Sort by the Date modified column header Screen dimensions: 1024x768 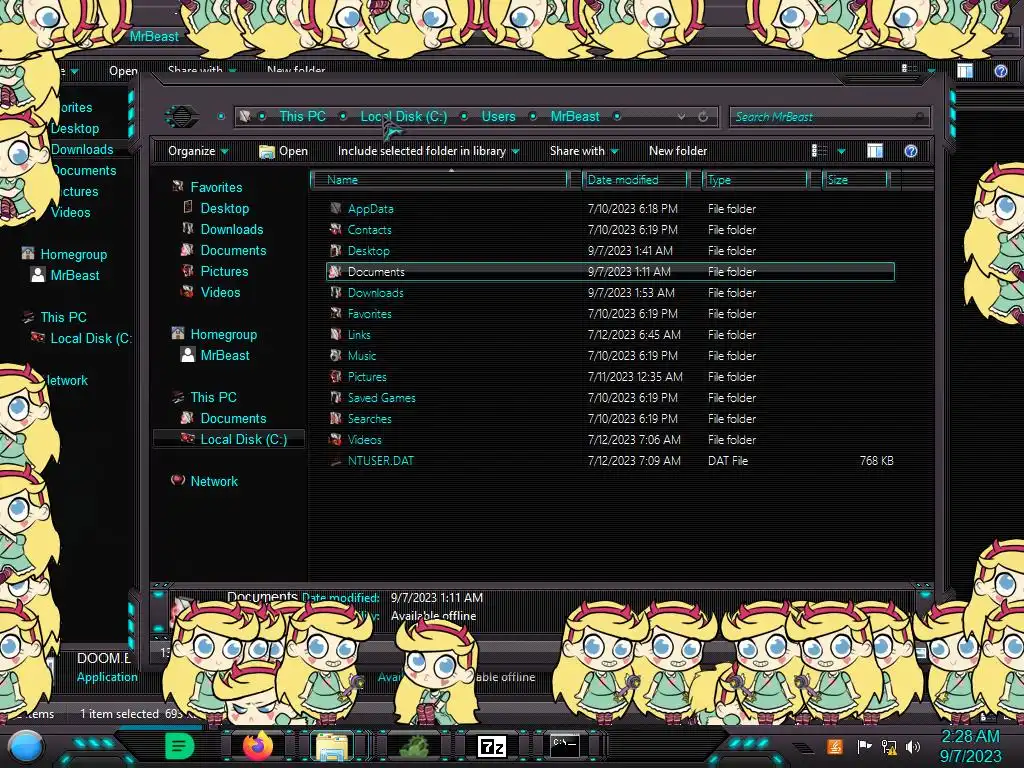tap(635, 180)
